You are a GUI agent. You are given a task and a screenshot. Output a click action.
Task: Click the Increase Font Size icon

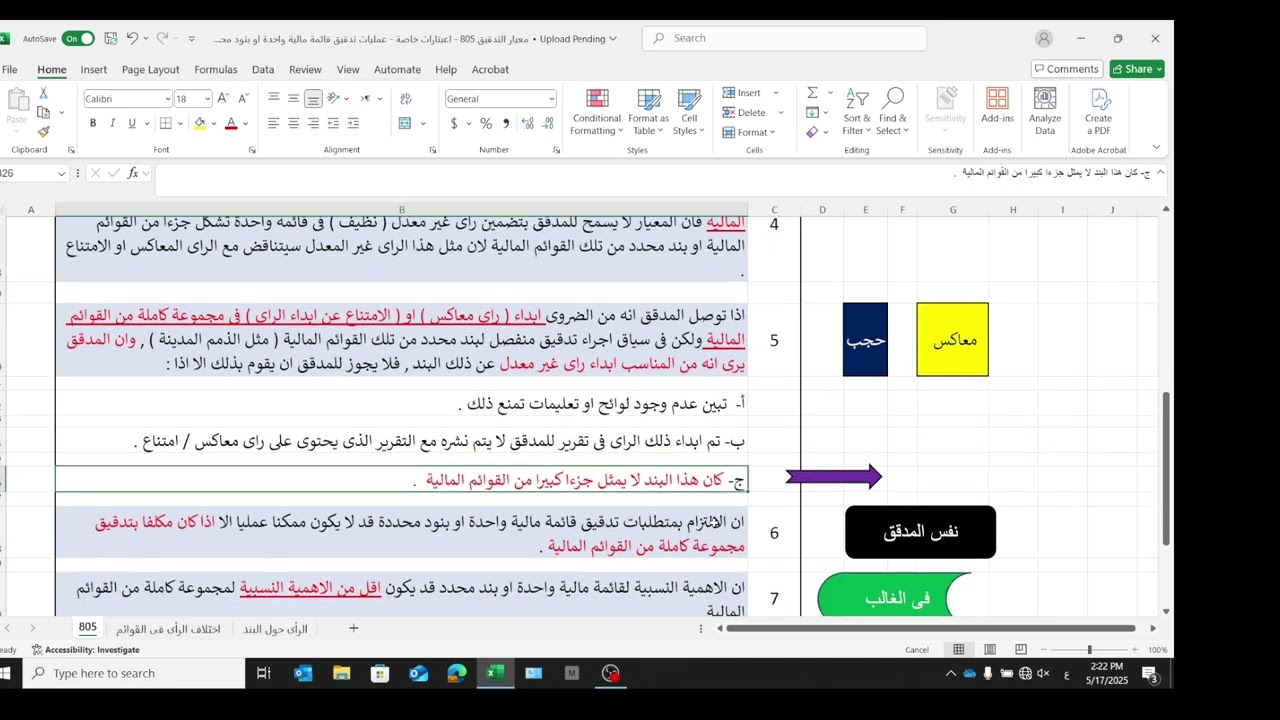coord(223,98)
